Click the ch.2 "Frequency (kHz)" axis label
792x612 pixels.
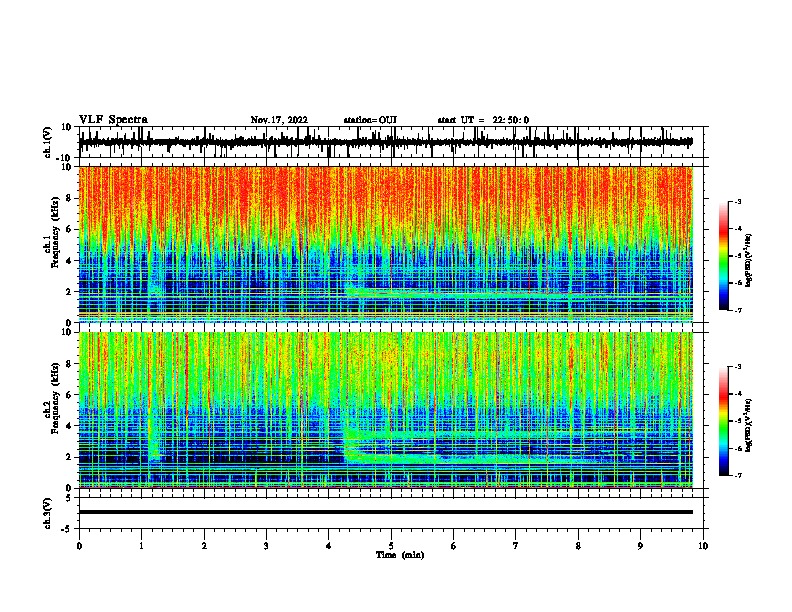[x=55, y=398]
